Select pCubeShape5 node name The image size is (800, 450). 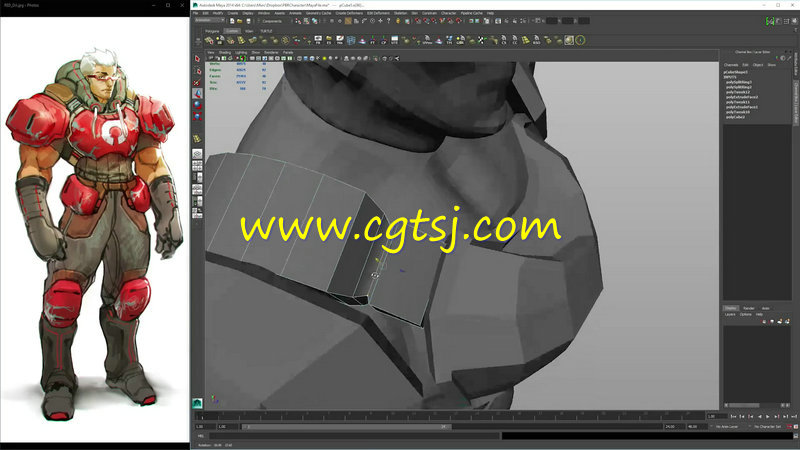pos(735,72)
